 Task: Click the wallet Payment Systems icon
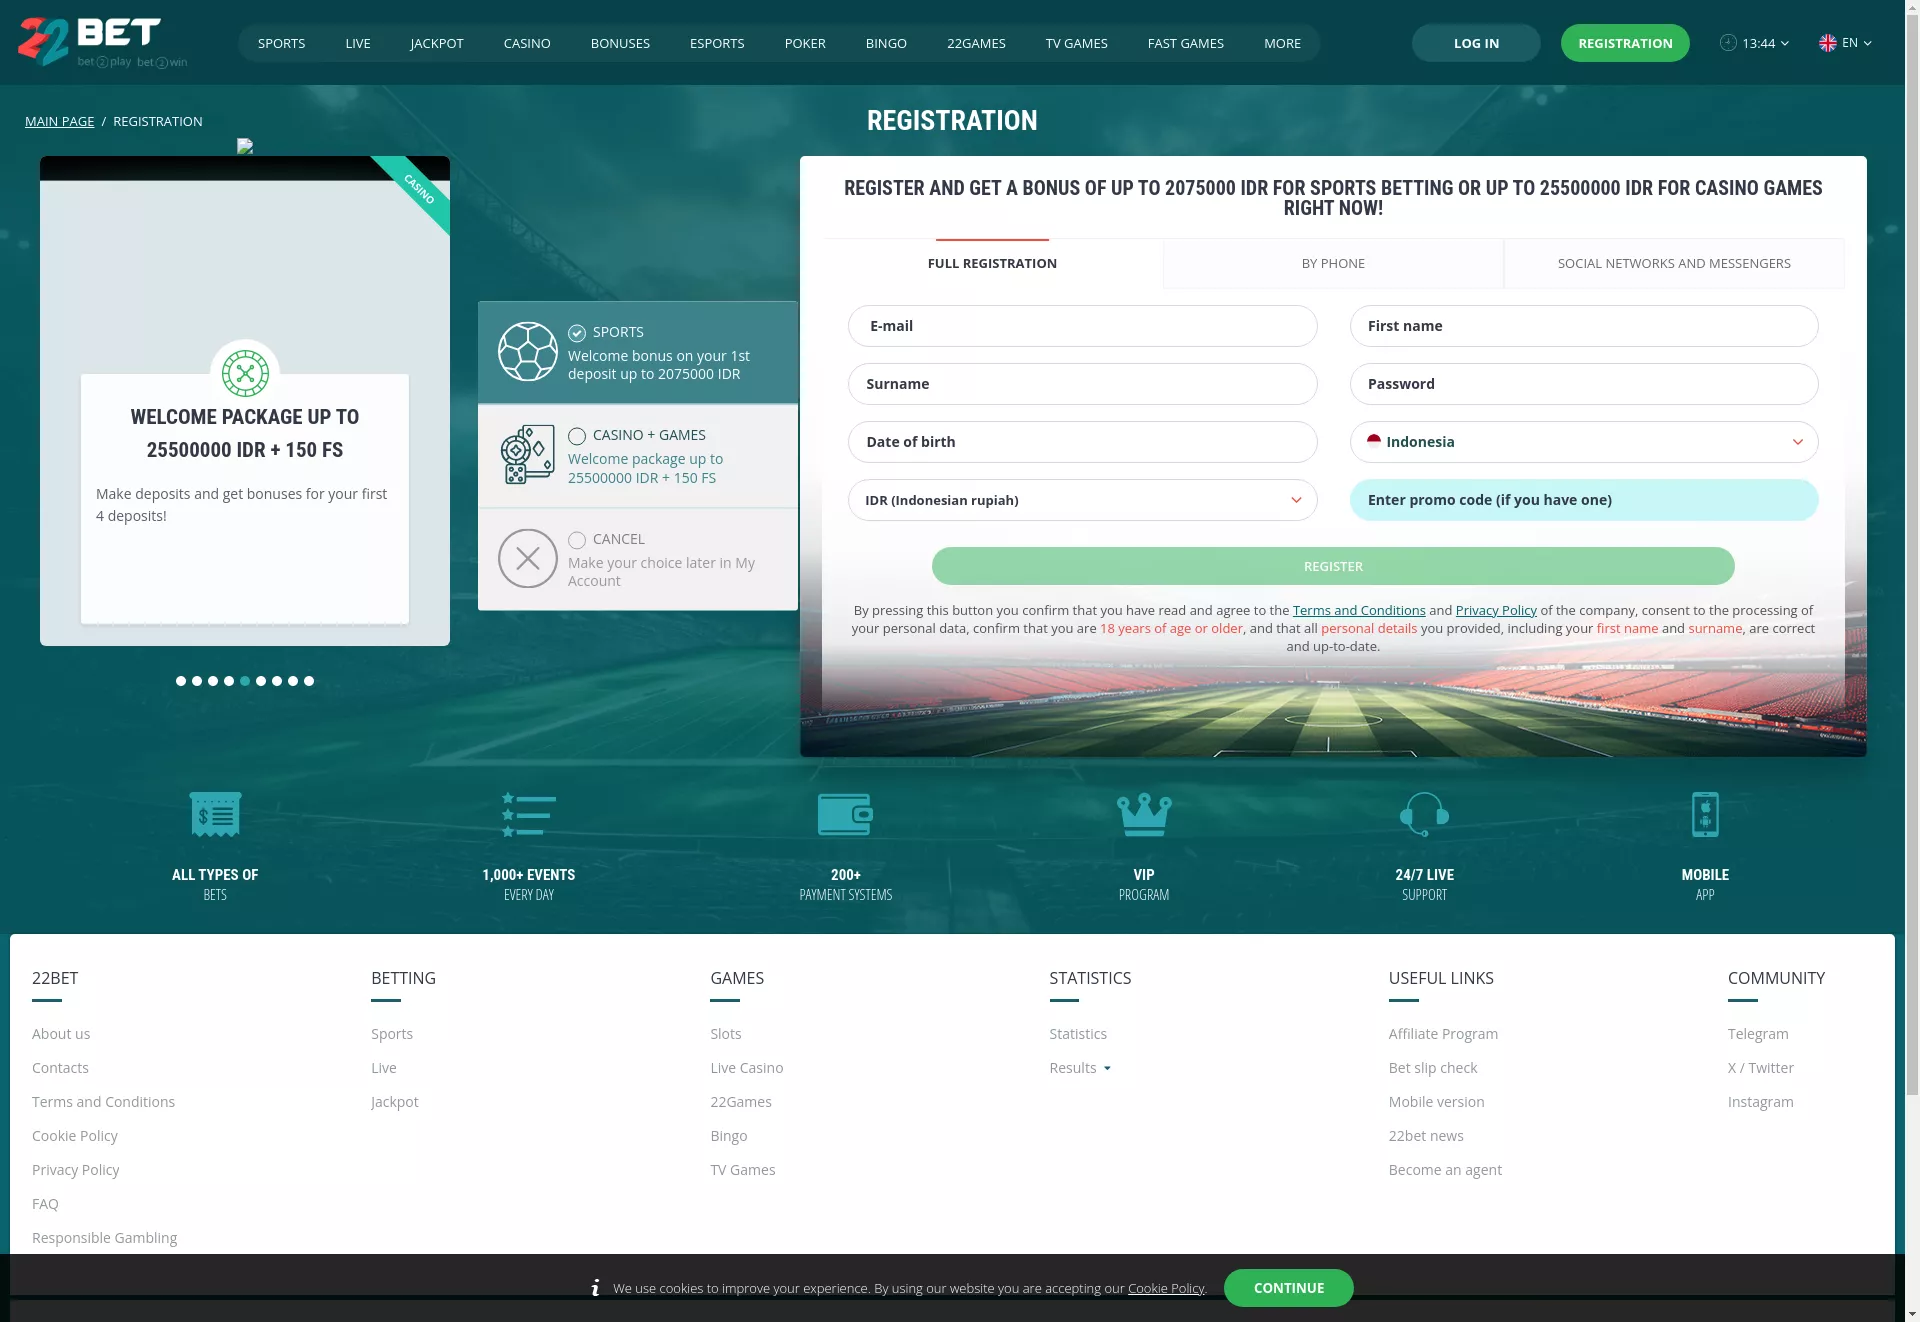(x=845, y=814)
